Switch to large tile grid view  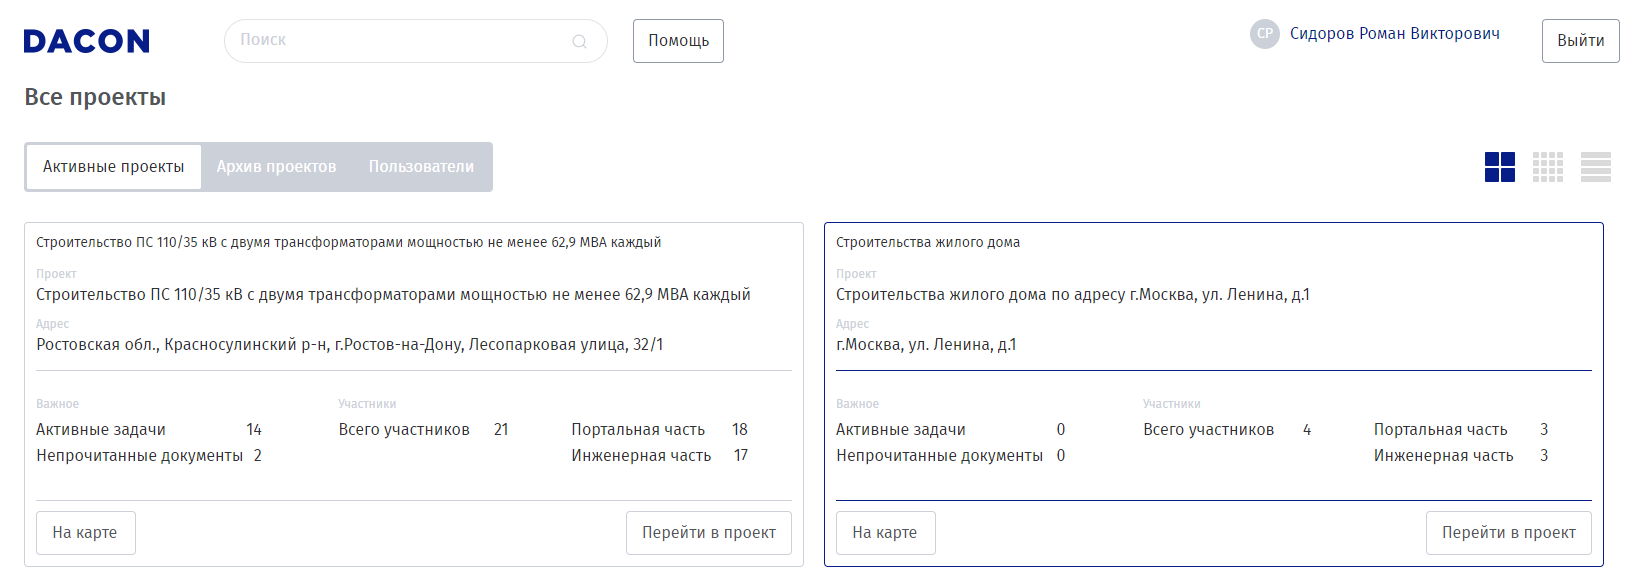(1499, 167)
